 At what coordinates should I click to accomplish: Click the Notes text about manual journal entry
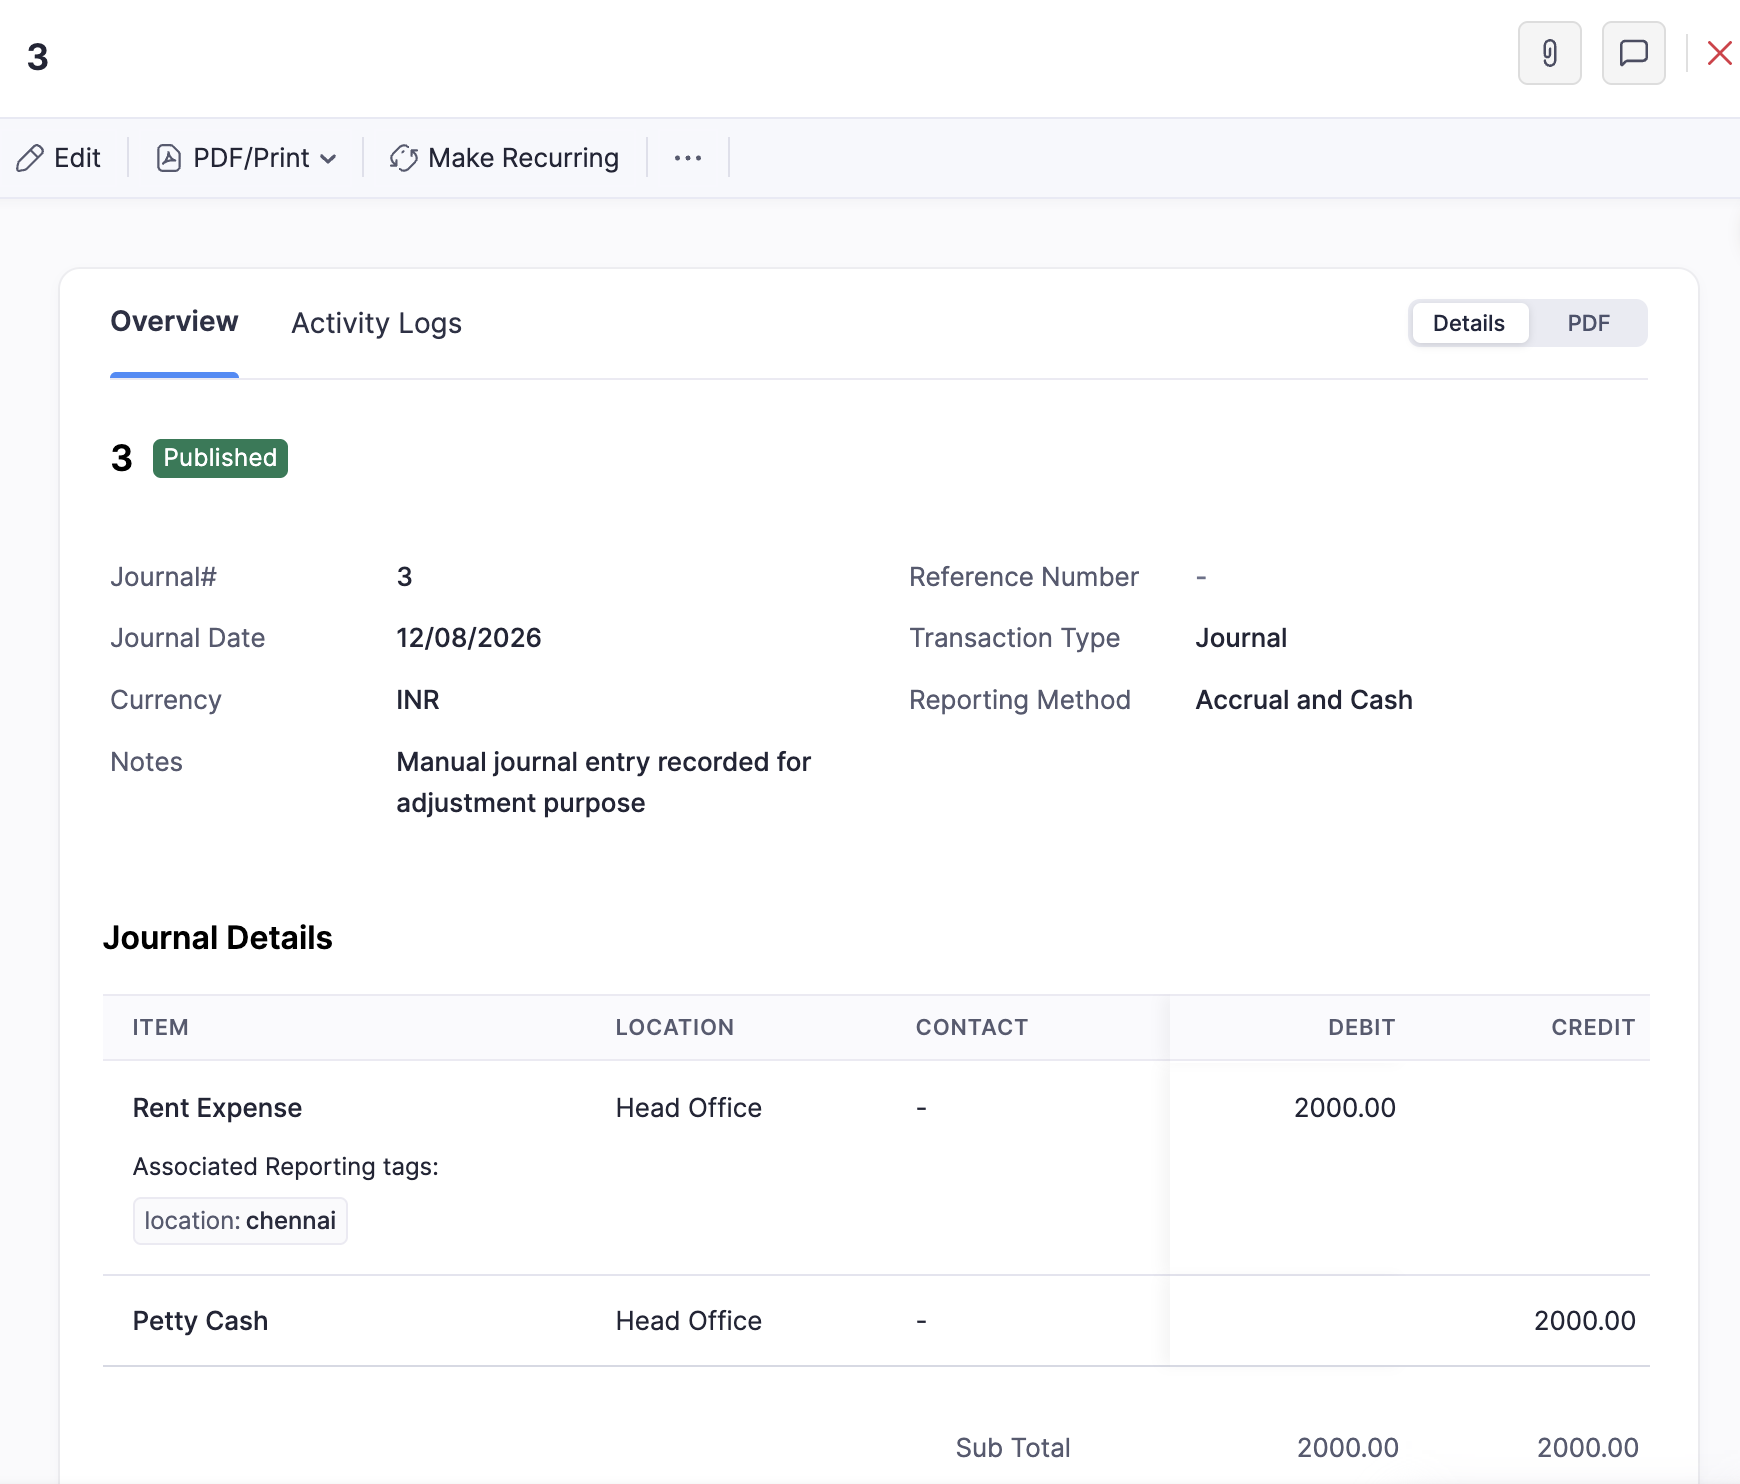click(x=603, y=782)
